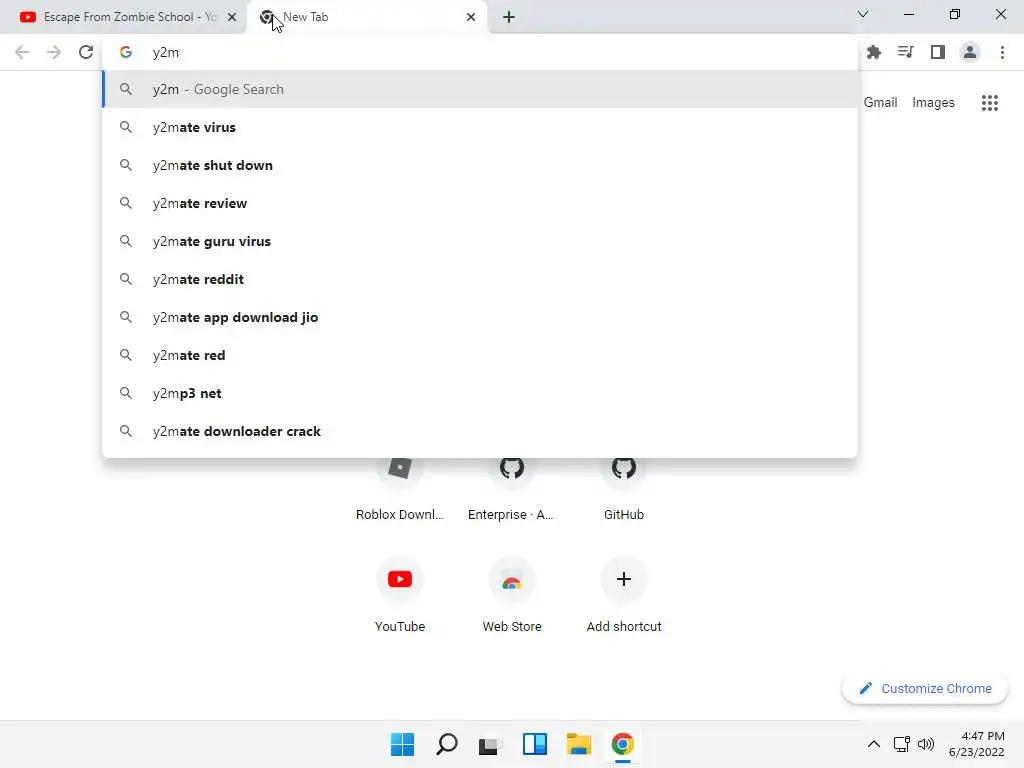Viewport: 1024px width, 768px height.
Task: Pick the 'y2mate downloader crack' suggestion
Action: tap(480, 431)
